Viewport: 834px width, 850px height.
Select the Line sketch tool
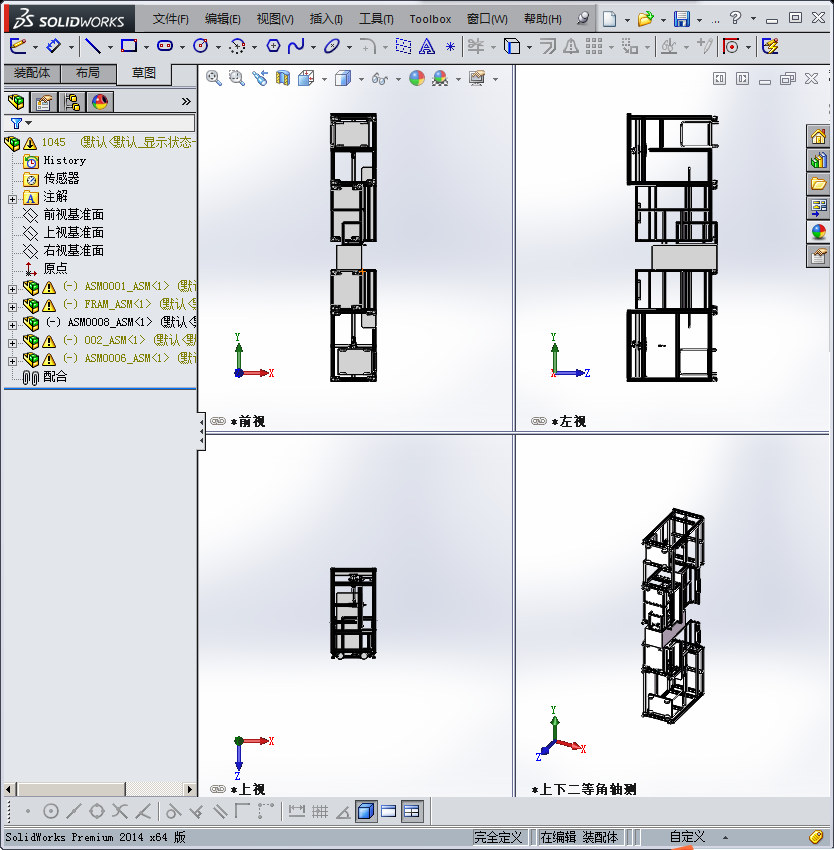(93, 47)
